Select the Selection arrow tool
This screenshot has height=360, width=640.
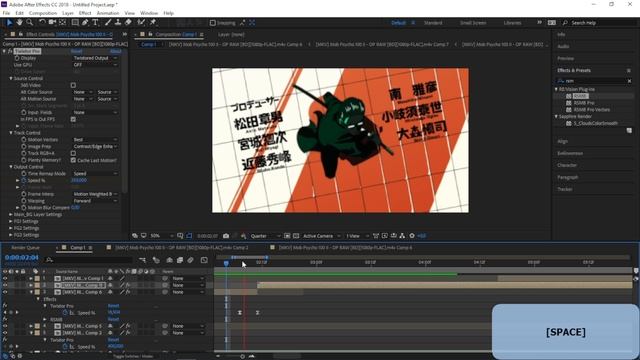click(x=9, y=22)
